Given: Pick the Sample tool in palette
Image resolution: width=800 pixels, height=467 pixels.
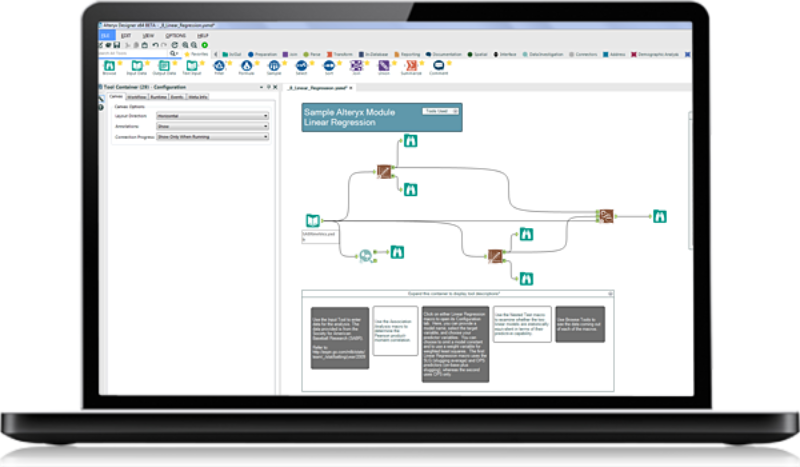Looking at the screenshot, I should point(274,67).
